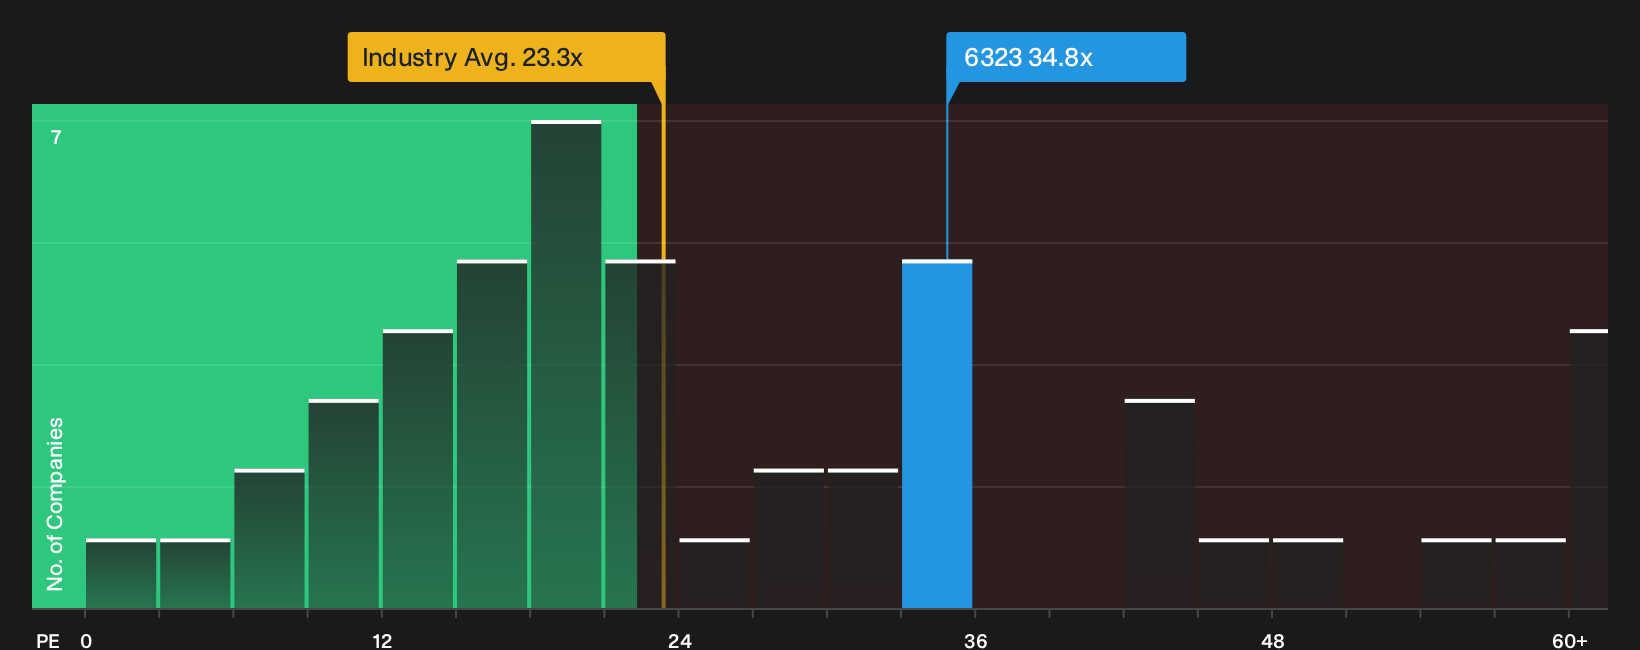Click the 60+ PE bar at right edge
Viewport: 1640px width, 650px height.
pos(1589,468)
